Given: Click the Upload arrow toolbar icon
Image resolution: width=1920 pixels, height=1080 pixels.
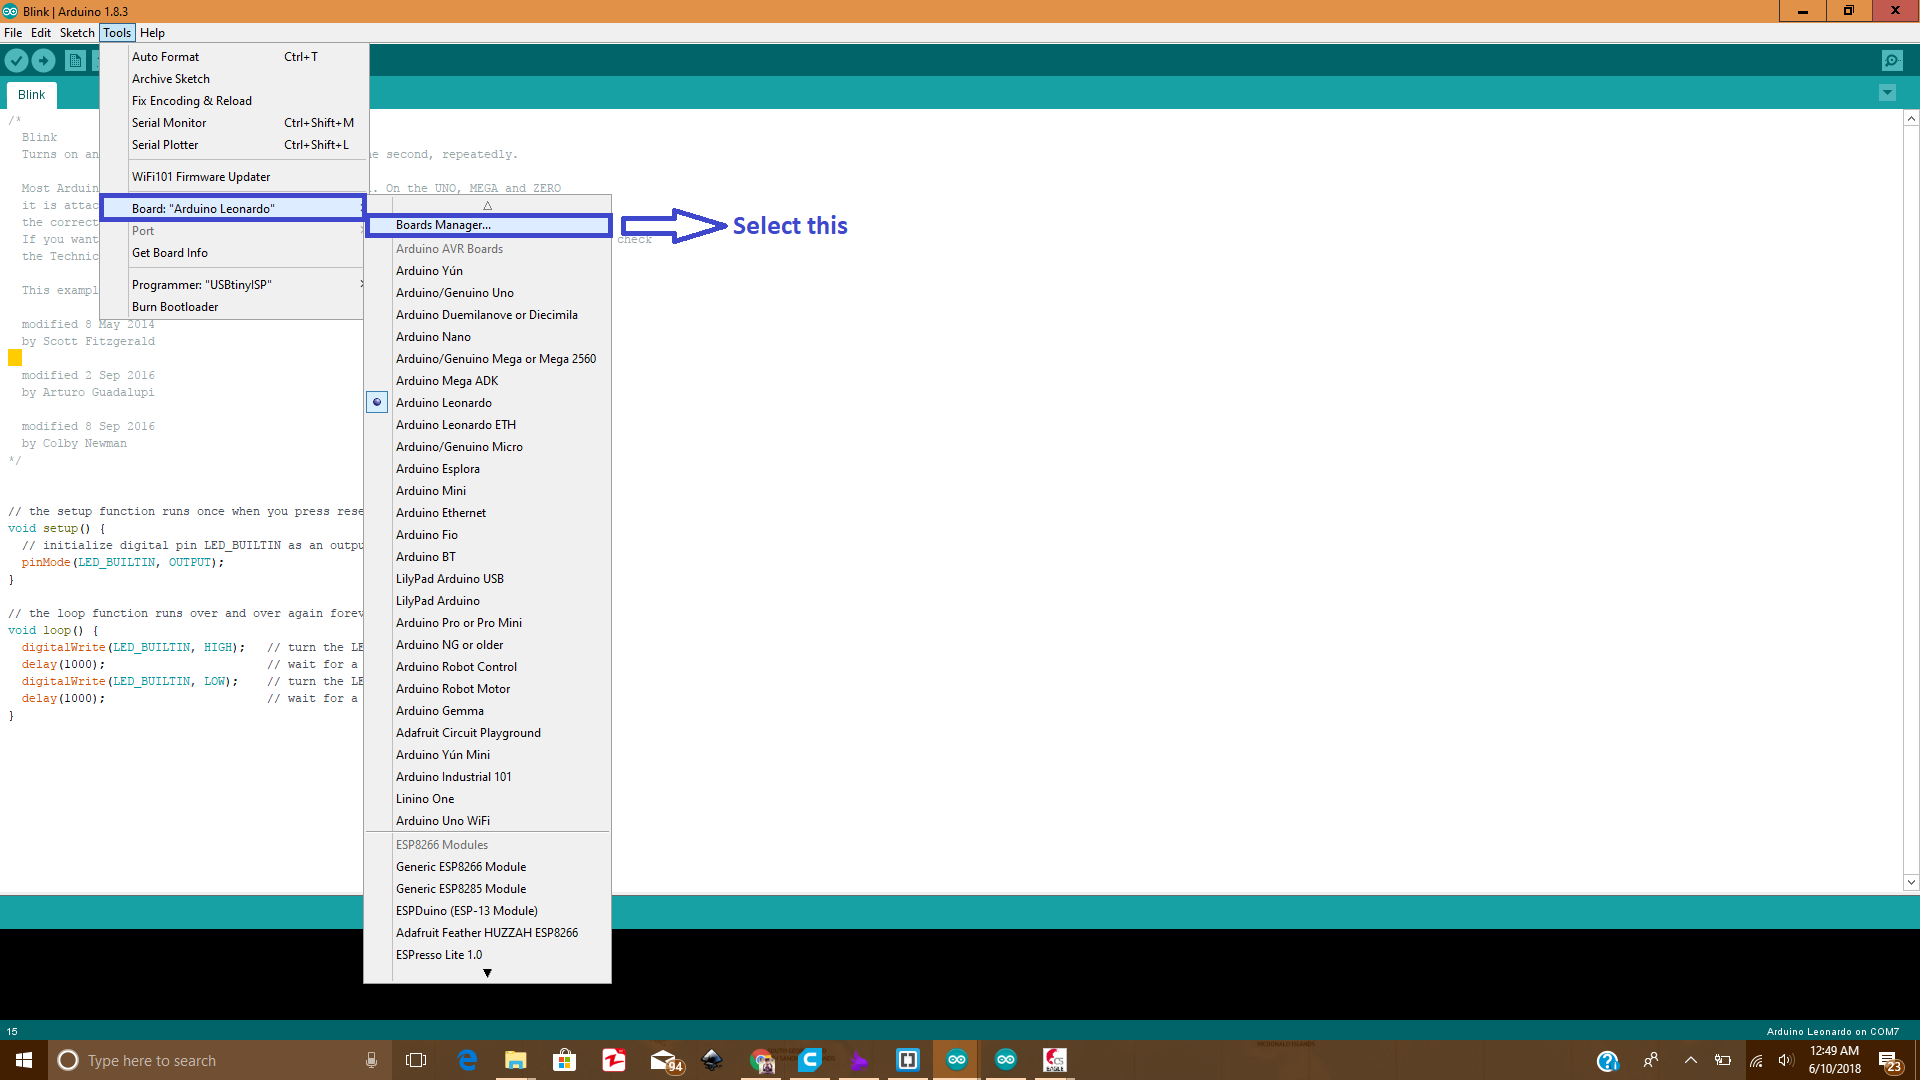Looking at the screenshot, I should tap(44, 60).
